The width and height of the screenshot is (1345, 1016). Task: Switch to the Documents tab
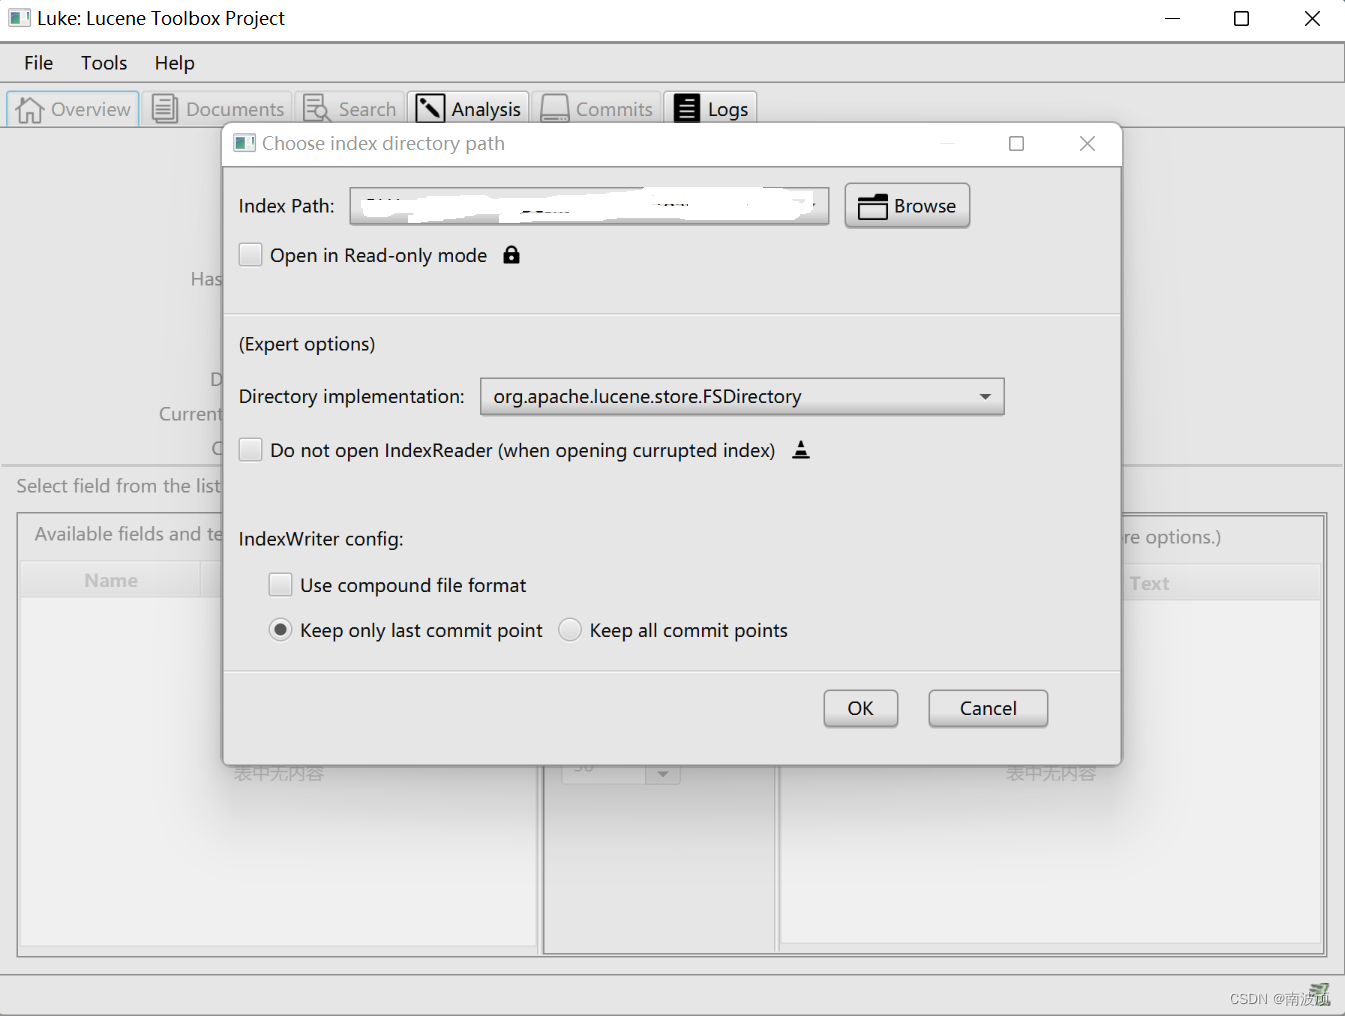point(218,109)
